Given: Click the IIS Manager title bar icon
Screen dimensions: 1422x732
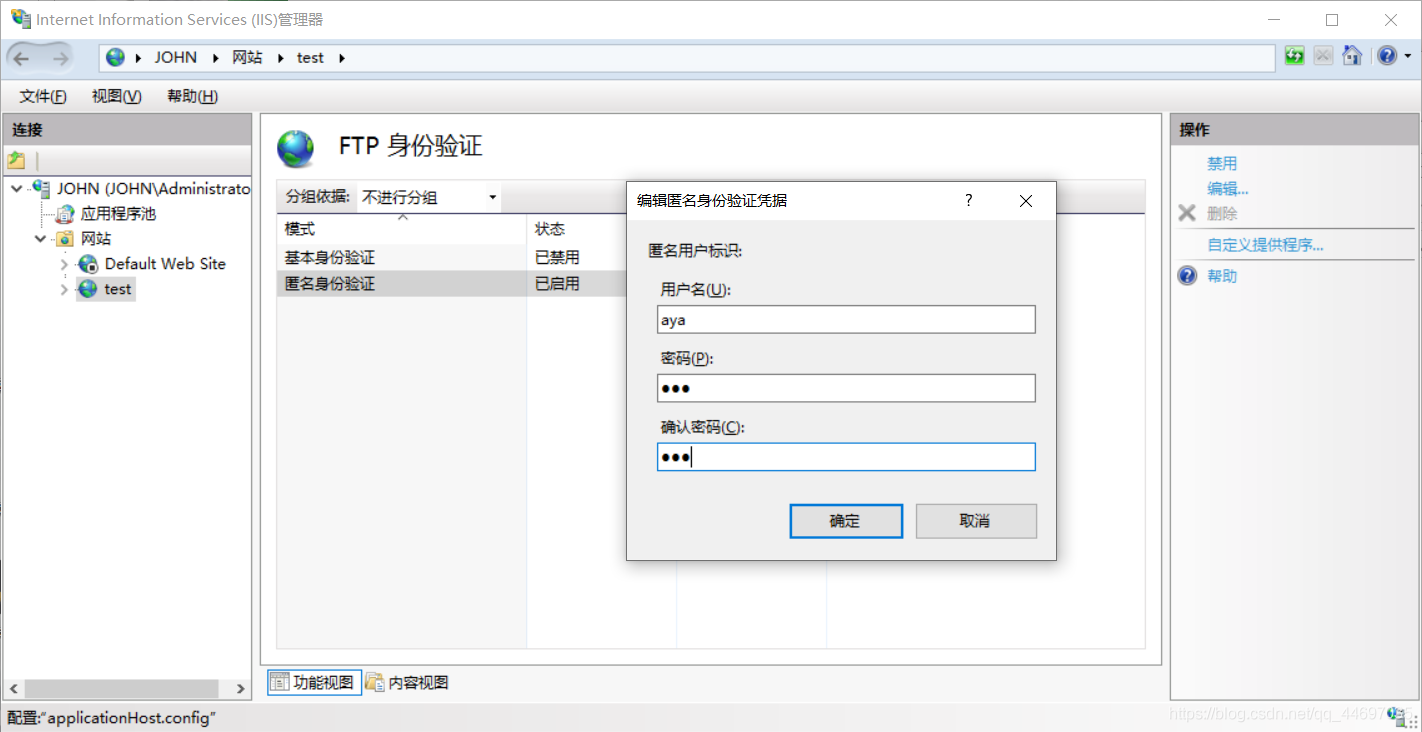Looking at the screenshot, I should point(20,19).
